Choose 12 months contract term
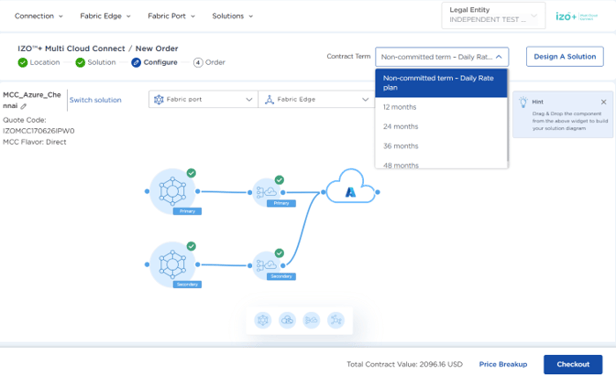Image resolution: width=616 pixels, height=376 pixels. point(441,107)
